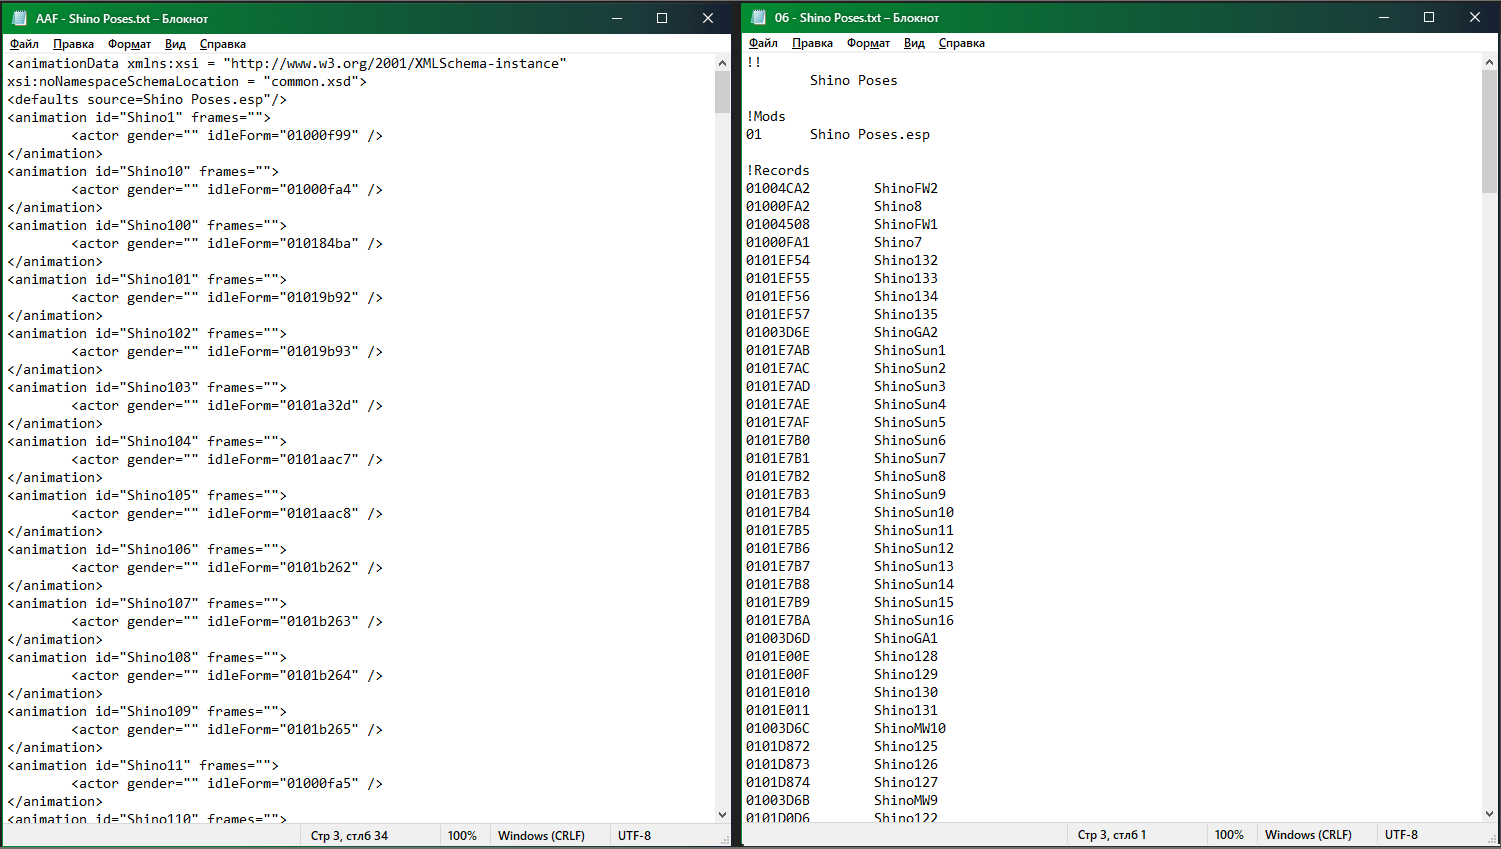Click record 01003D6B ShinoMW9
This screenshot has height=849, width=1501.
click(842, 800)
